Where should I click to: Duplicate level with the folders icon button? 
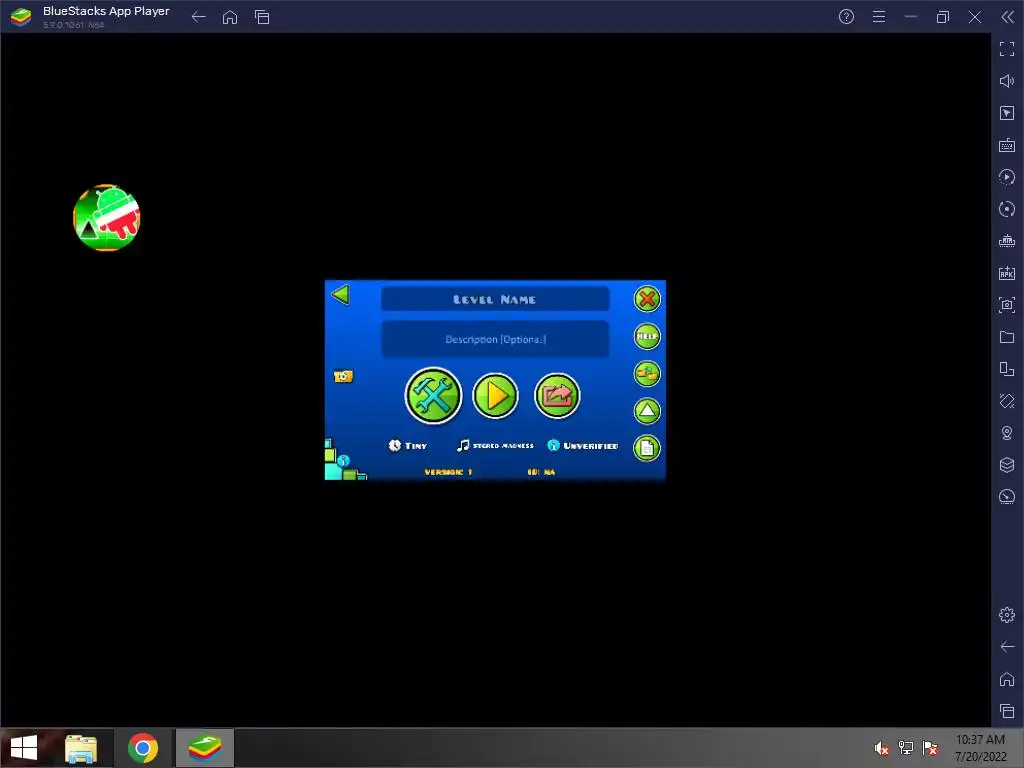click(647, 374)
